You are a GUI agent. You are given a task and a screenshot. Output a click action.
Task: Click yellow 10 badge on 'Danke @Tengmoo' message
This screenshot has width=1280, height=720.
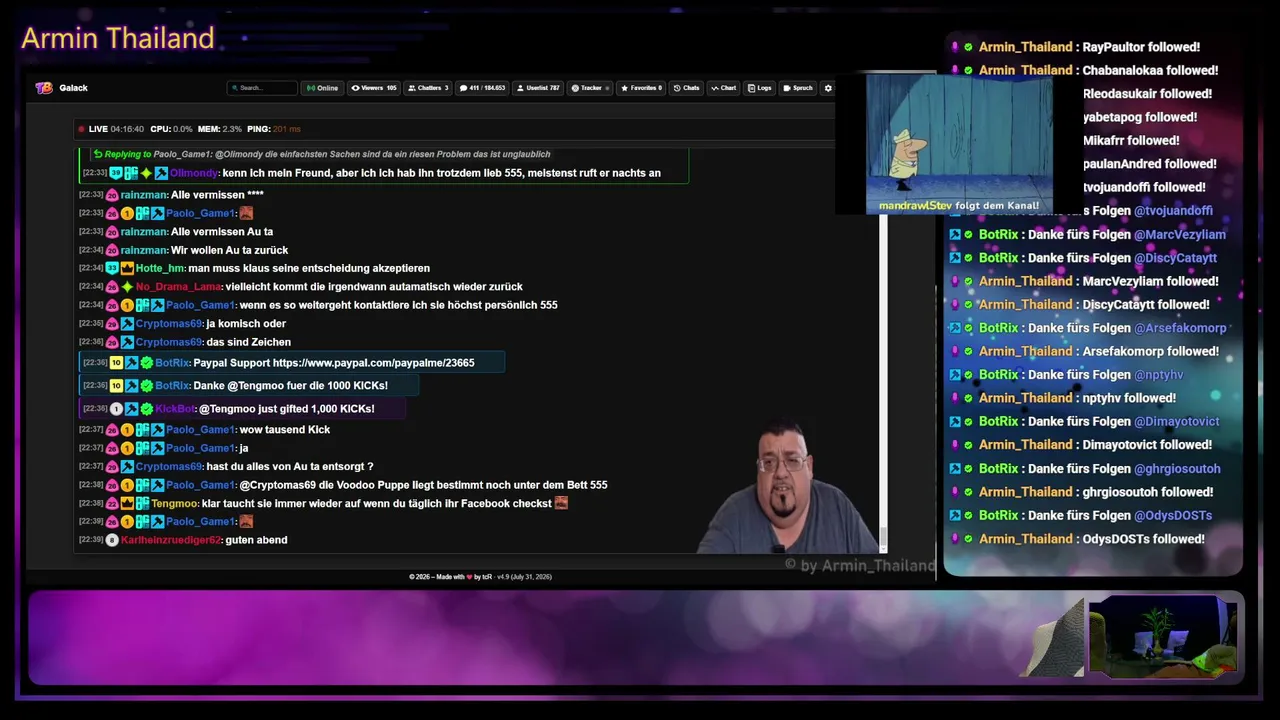tap(116, 386)
